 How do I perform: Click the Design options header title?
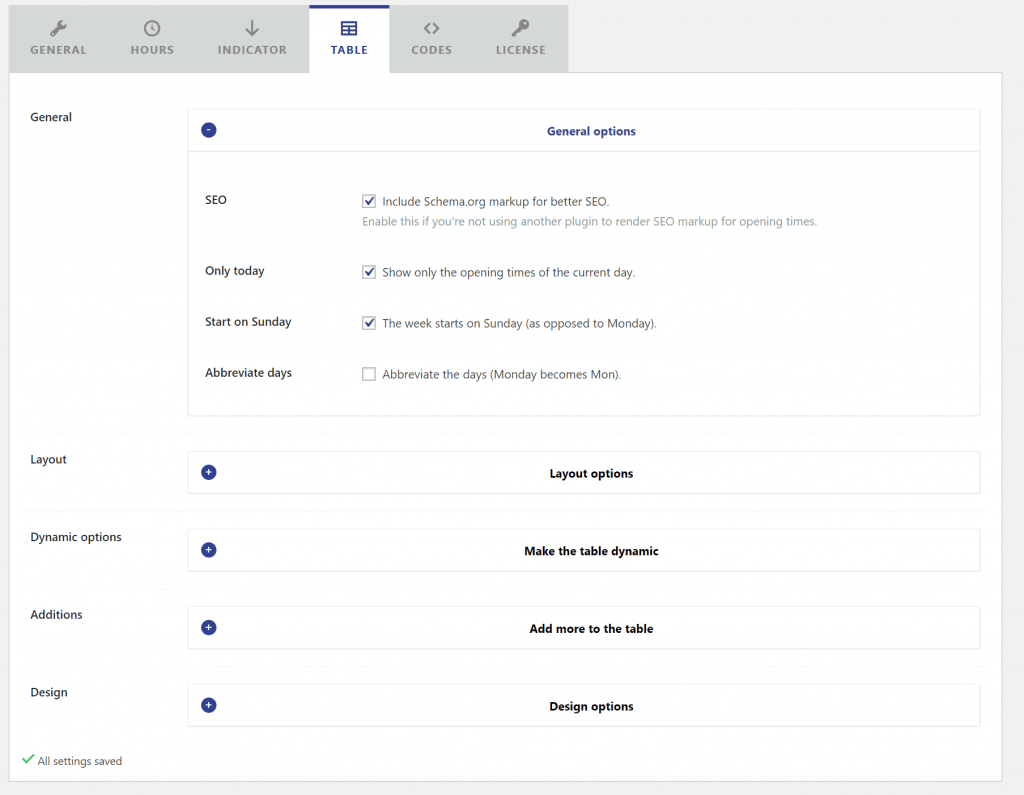pyautogui.click(x=591, y=707)
